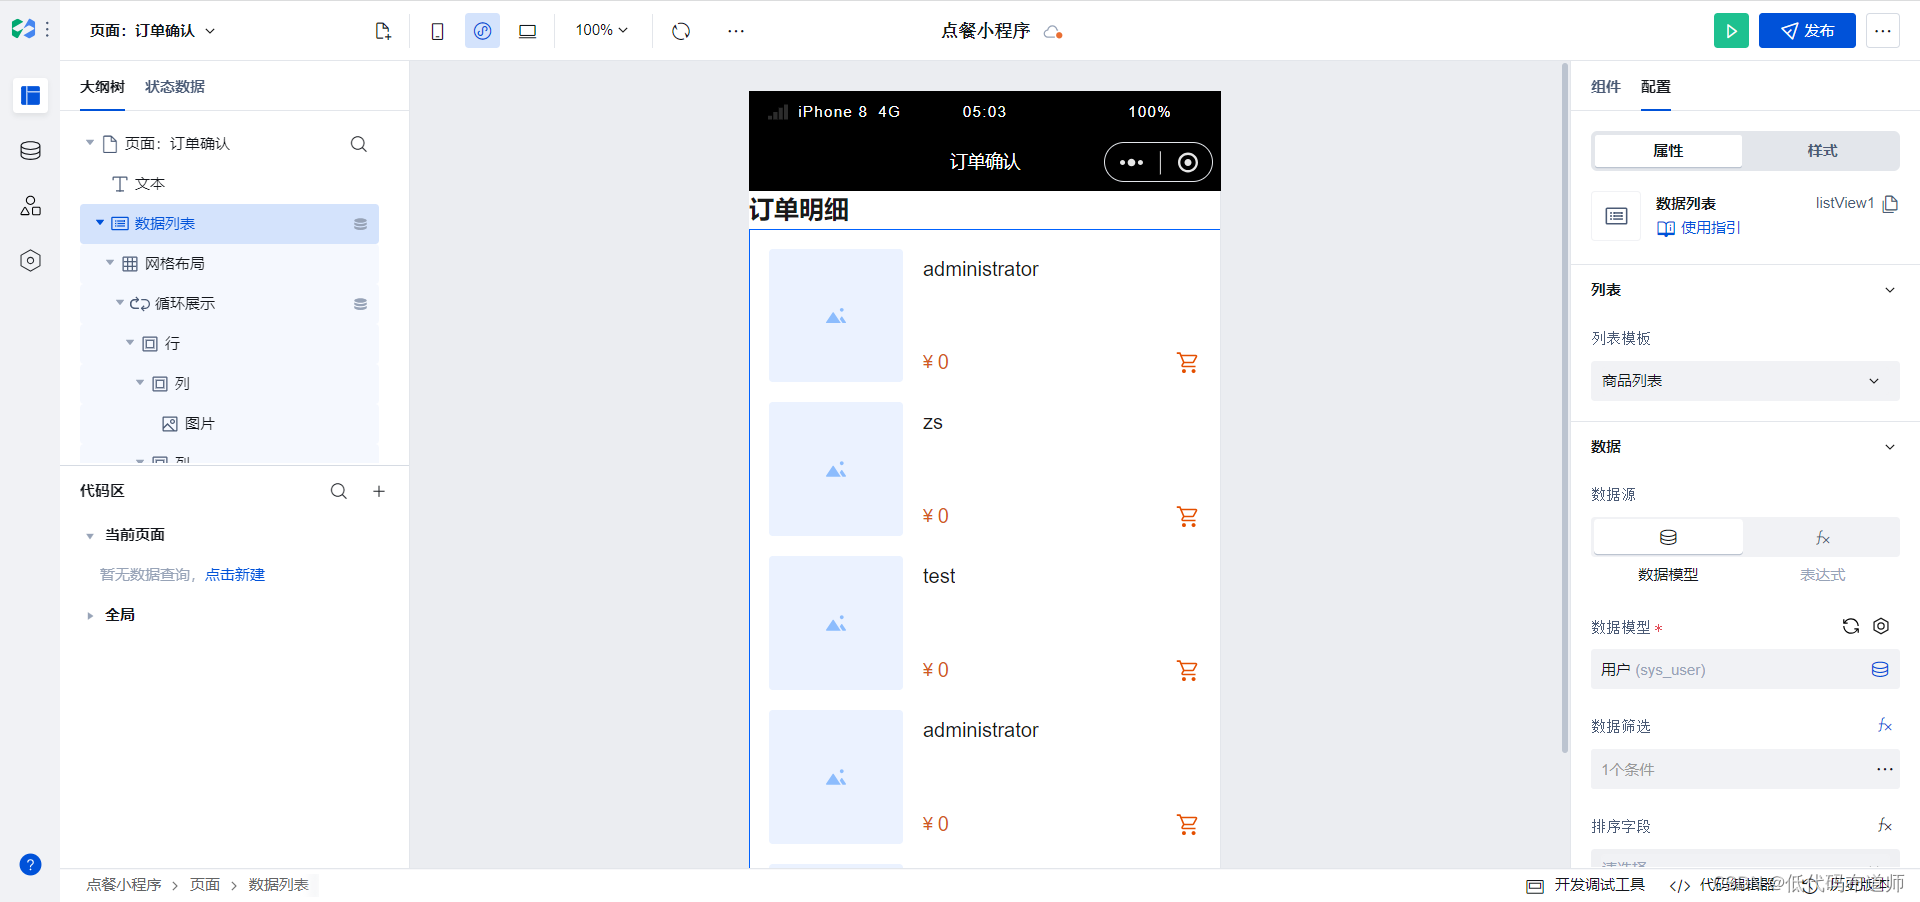Image resolution: width=1920 pixels, height=902 pixels.
Task: Click the 点击新建 link
Action: tap(235, 575)
